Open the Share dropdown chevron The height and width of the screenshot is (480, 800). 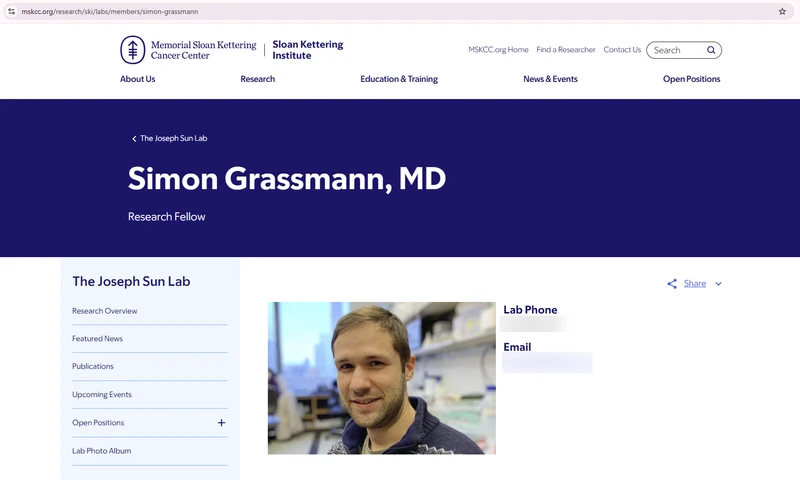coord(718,284)
